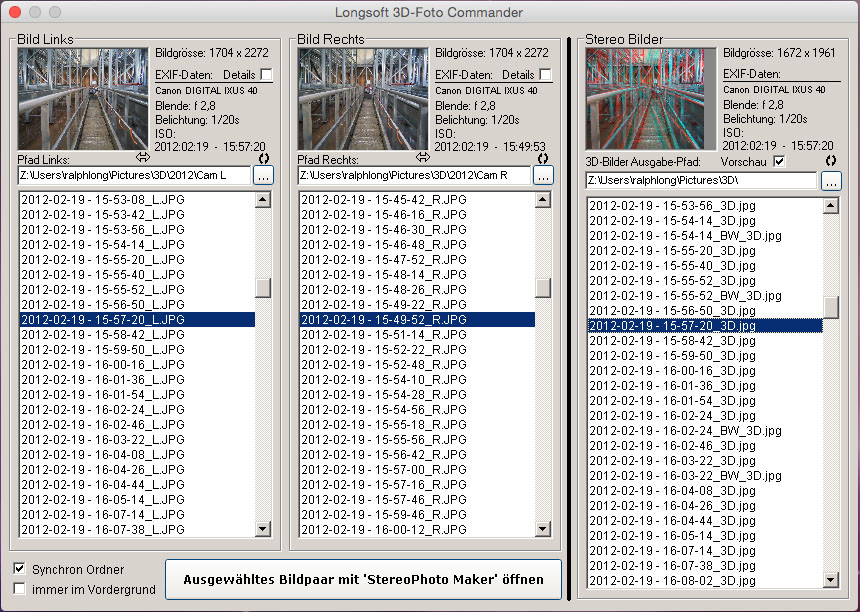860x612 pixels.
Task: Click the swap arrows icon under Bild Links thumbnail
Action: pos(143,157)
